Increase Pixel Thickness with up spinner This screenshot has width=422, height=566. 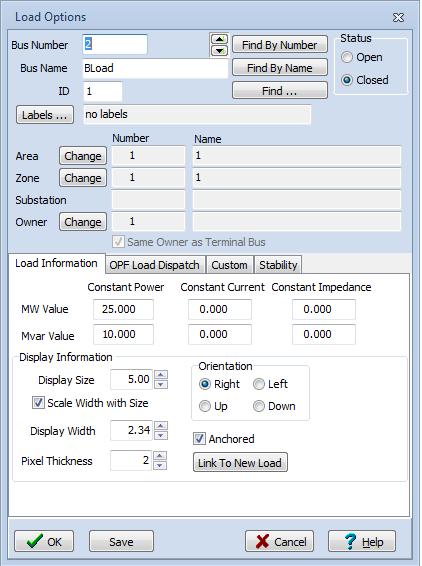pyautogui.click(x=160, y=456)
